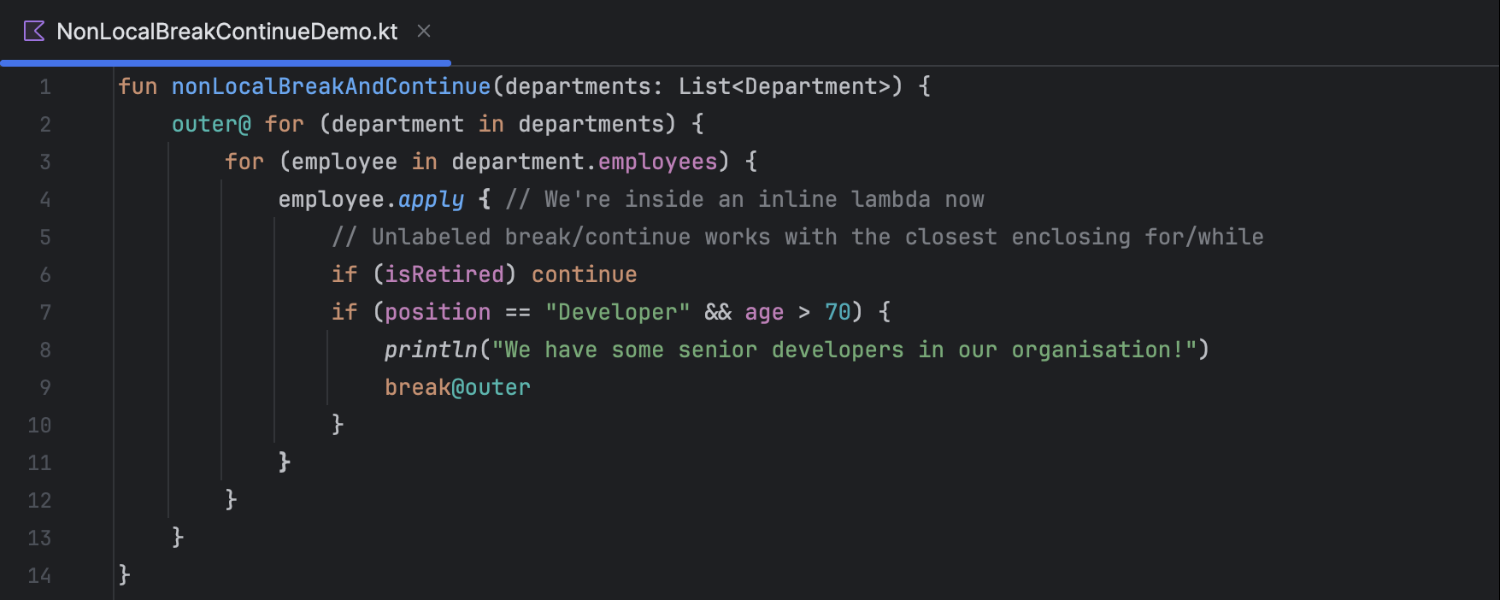Image resolution: width=1500 pixels, height=600 pixels.
Task: Click the apply lambda call on line 4
Action: point(431,199)
